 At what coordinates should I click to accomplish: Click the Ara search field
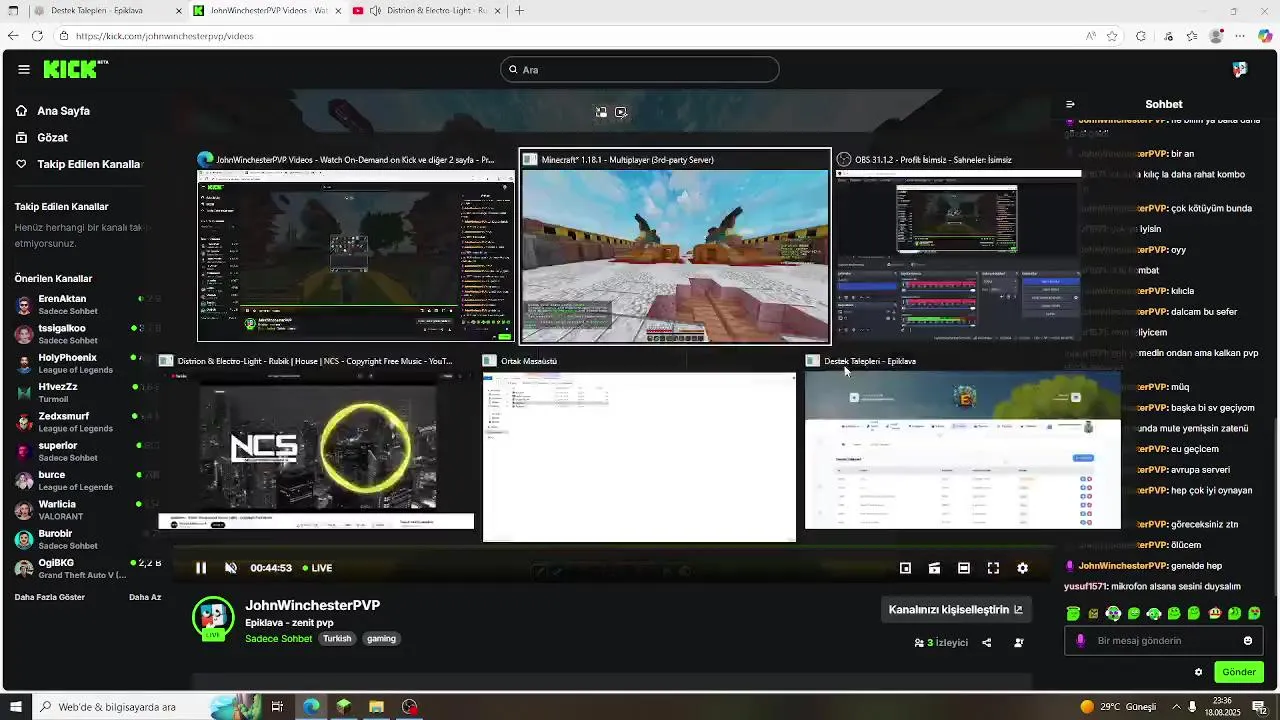point(640,69)
